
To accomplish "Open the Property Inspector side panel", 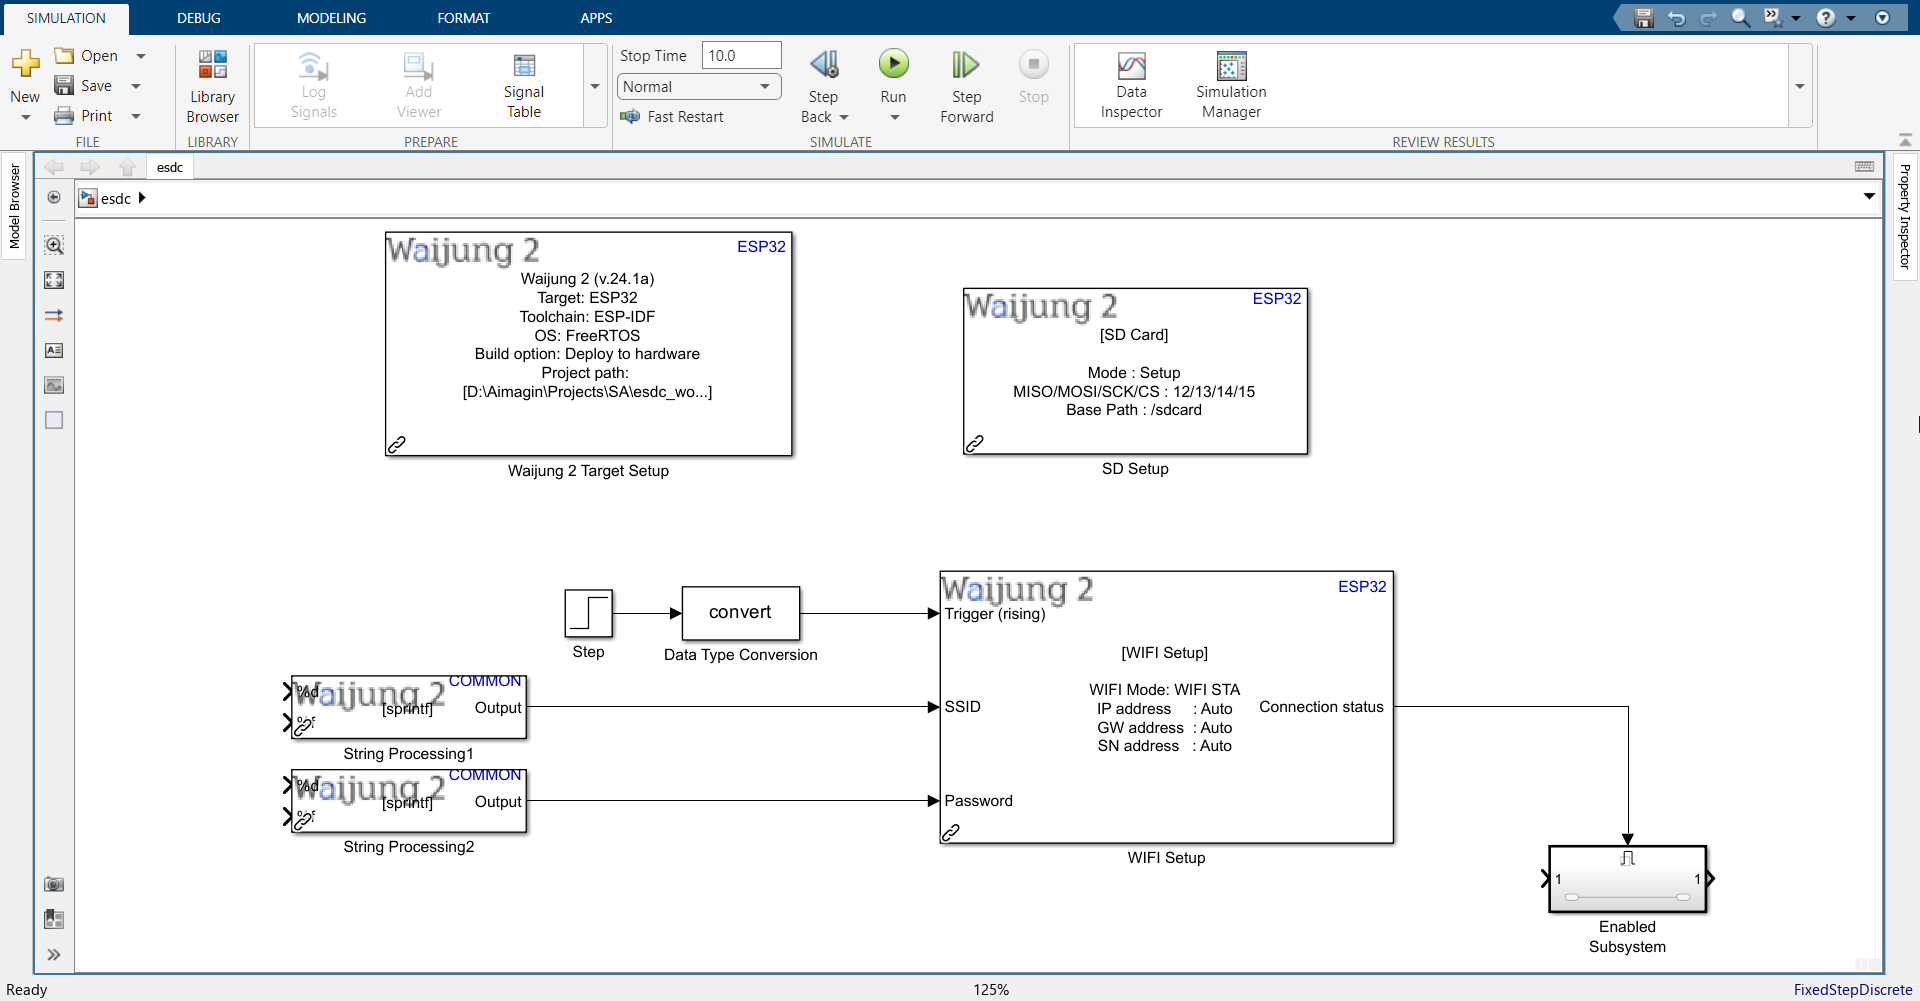I will [1905, 216].
